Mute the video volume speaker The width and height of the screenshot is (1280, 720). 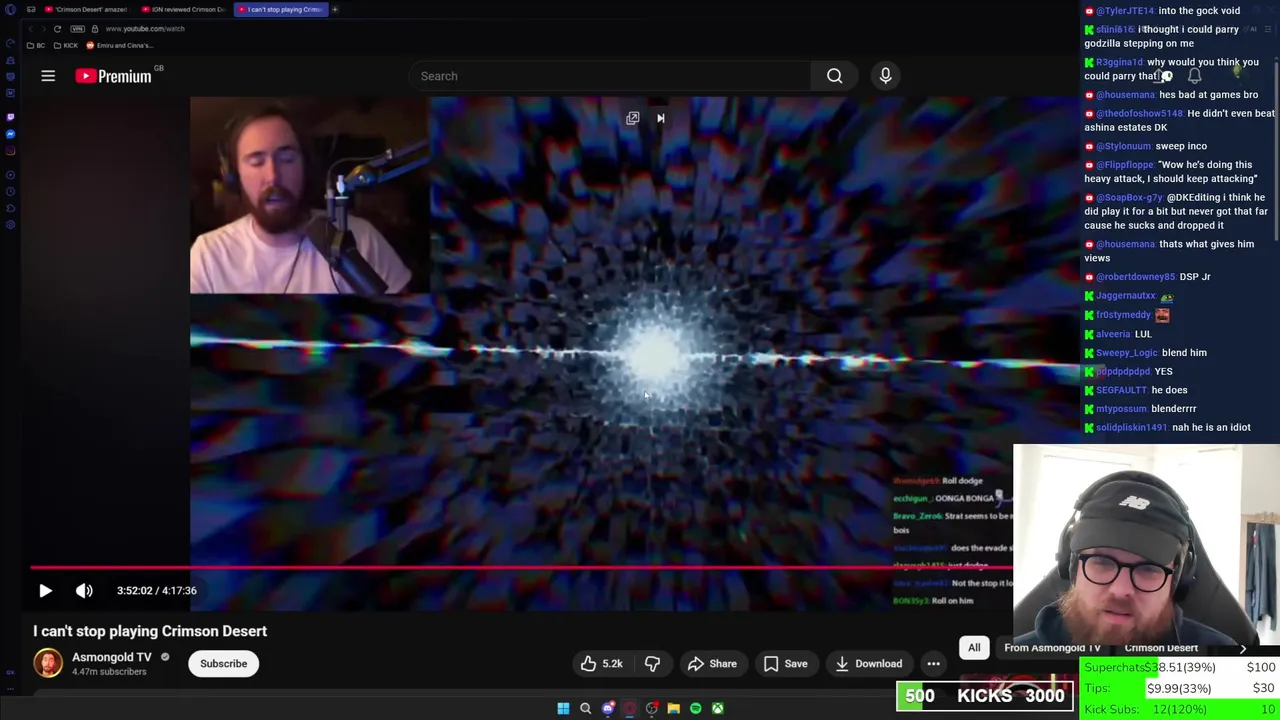click(84, 591)
